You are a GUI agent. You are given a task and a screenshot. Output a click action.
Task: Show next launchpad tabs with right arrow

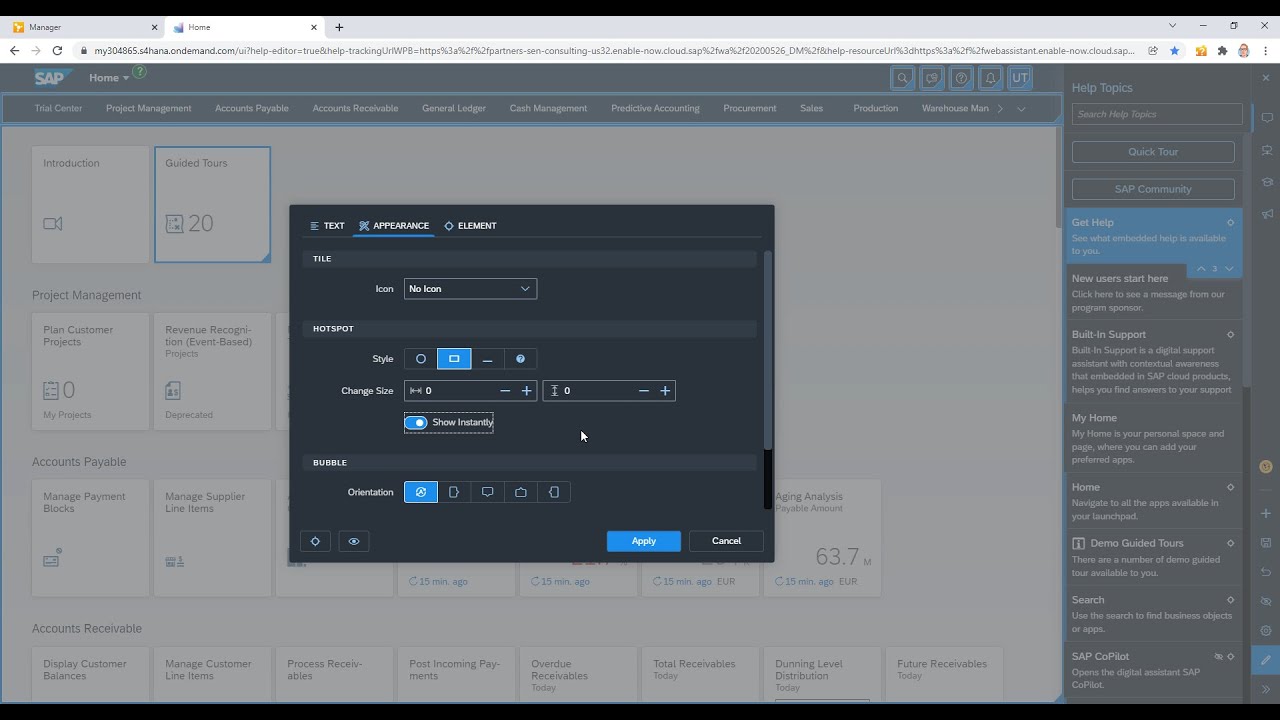tap(1001, 108)
